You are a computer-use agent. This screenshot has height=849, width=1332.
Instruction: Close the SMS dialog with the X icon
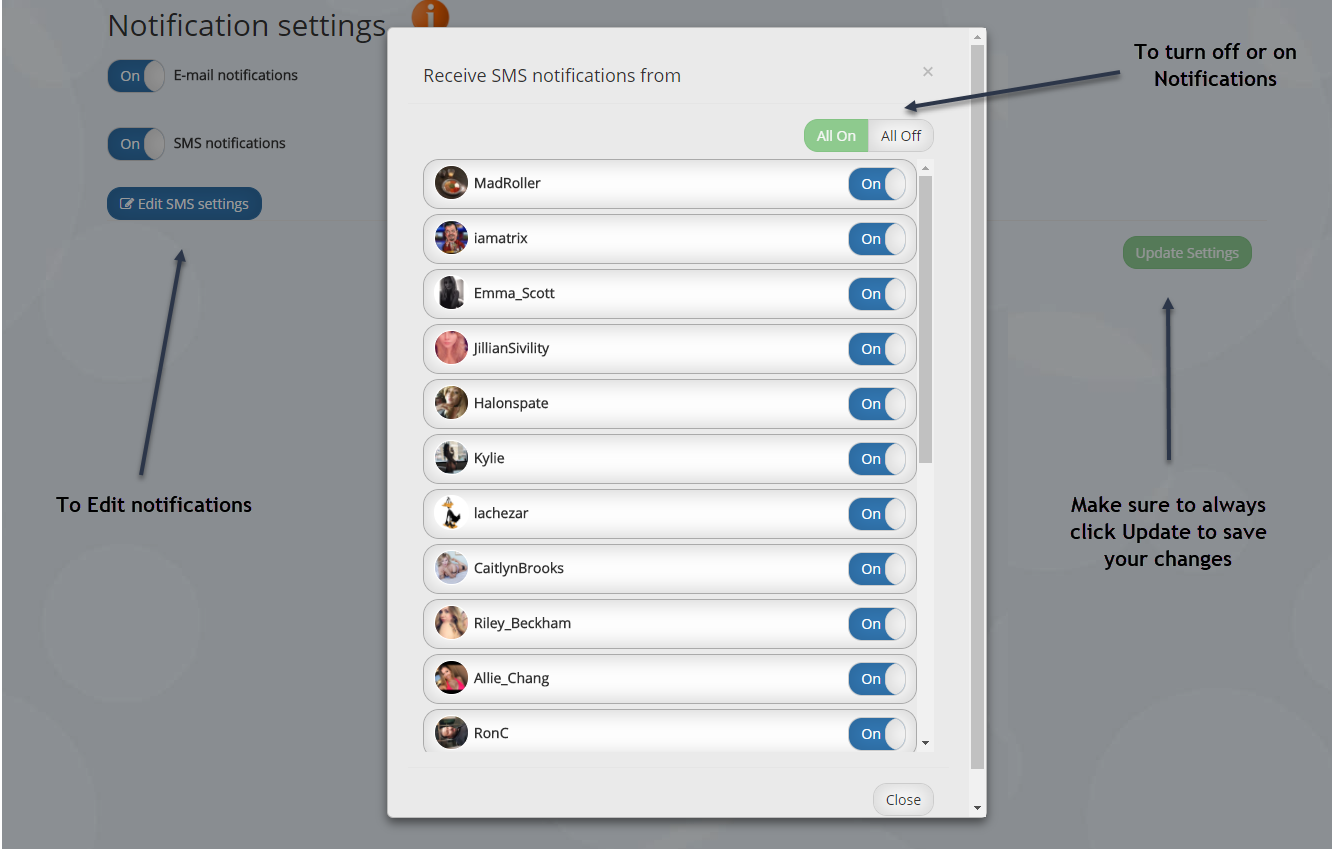(928, 72)
